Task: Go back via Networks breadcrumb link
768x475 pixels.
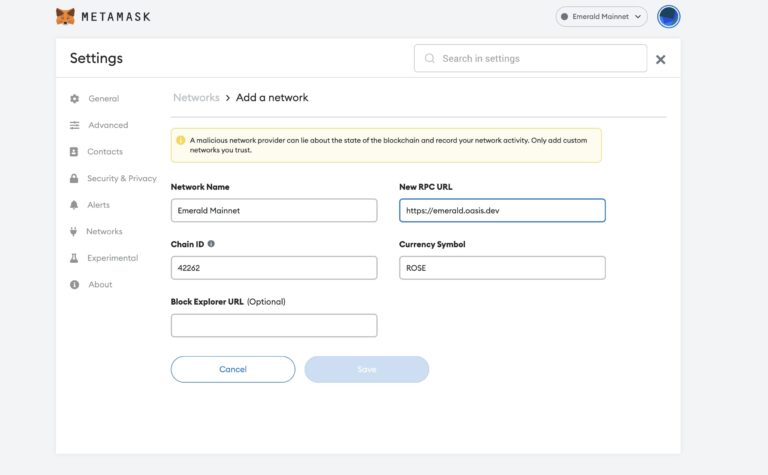Action: point(196,98)
